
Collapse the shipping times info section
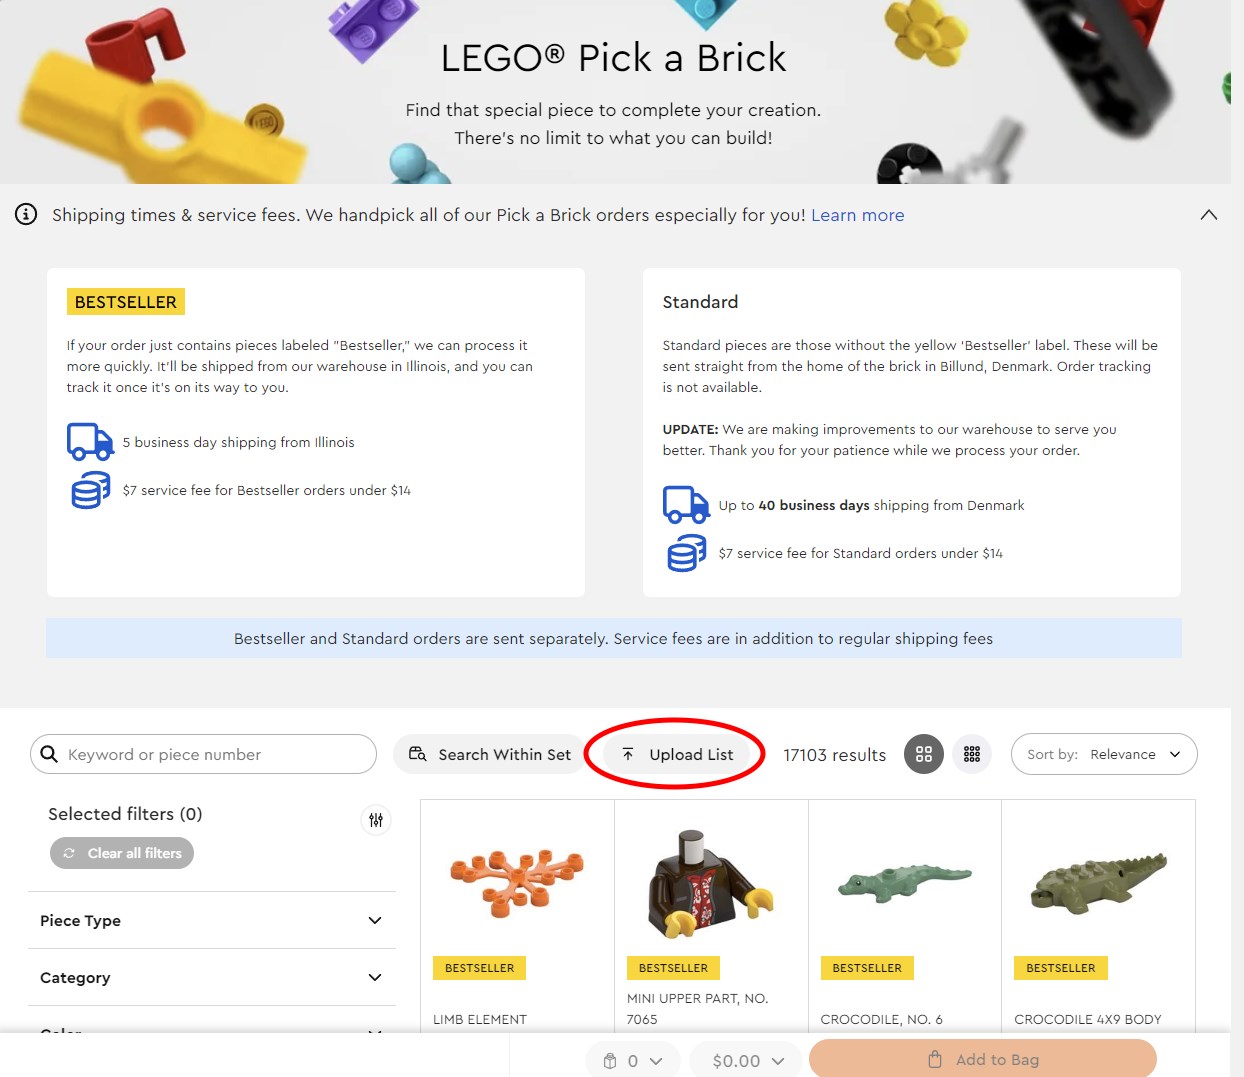pyautogui.click(x=1208, y=215)
